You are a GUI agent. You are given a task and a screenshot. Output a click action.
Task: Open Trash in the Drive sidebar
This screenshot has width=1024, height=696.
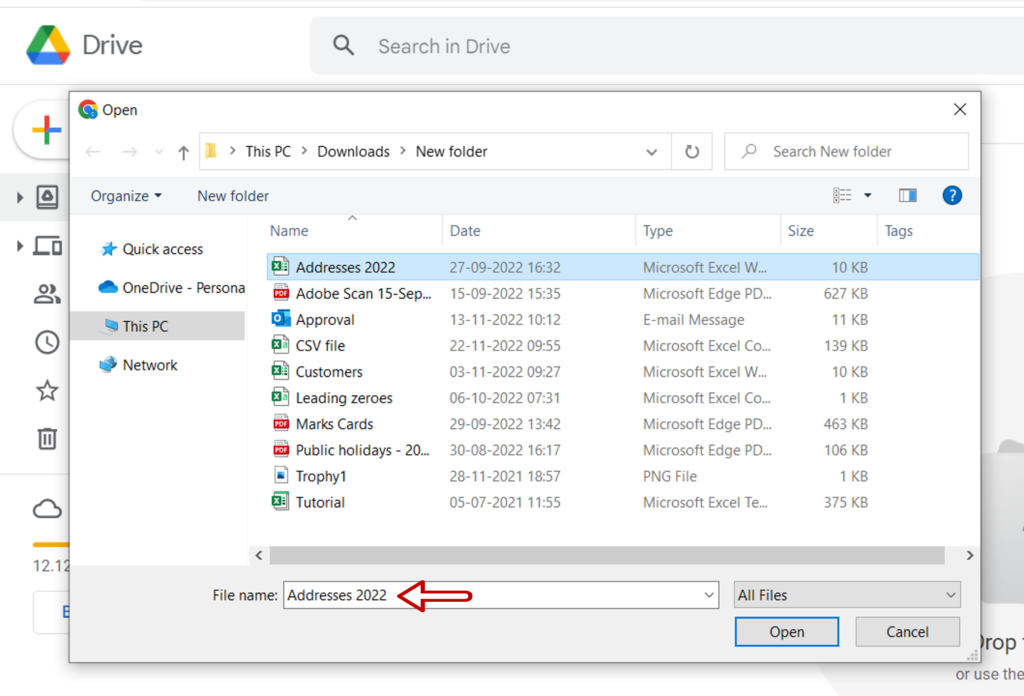click(47, 438)
